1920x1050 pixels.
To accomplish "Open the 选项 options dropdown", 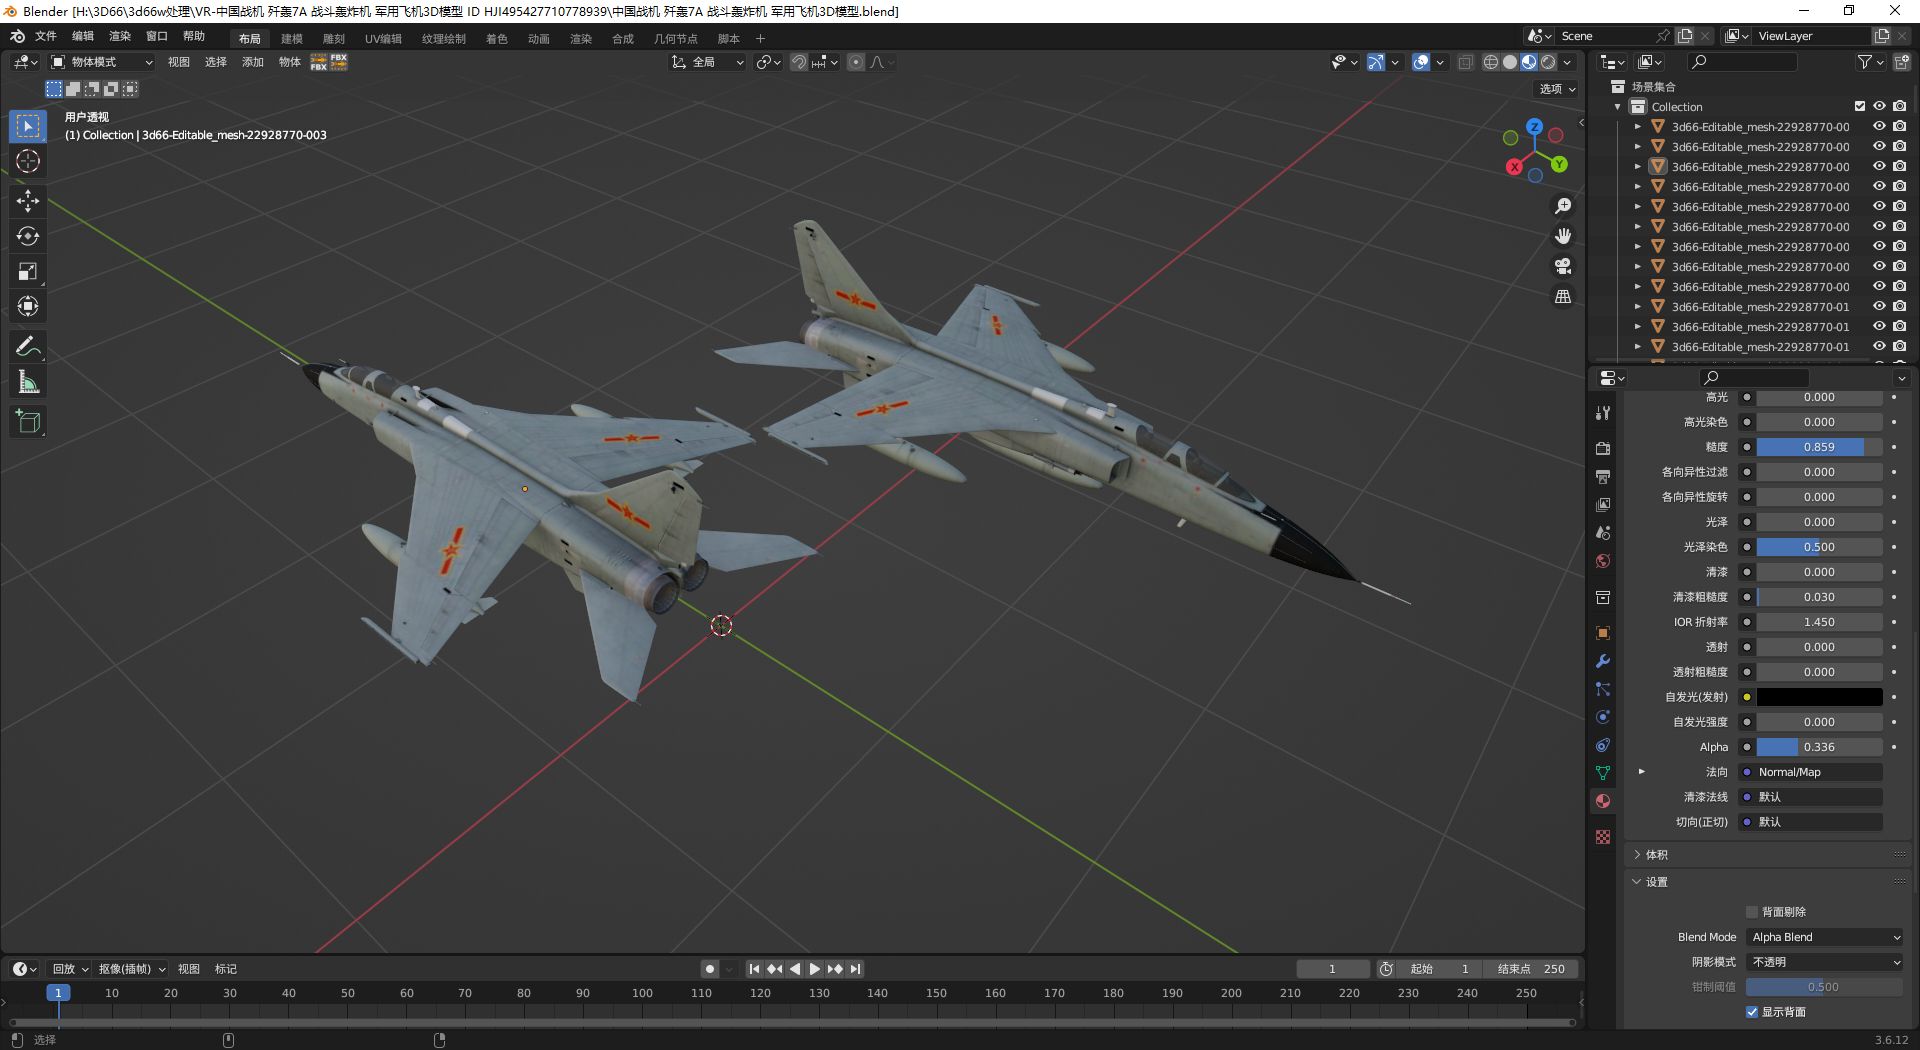I will pyautogui.click(x=1557, y=89).
